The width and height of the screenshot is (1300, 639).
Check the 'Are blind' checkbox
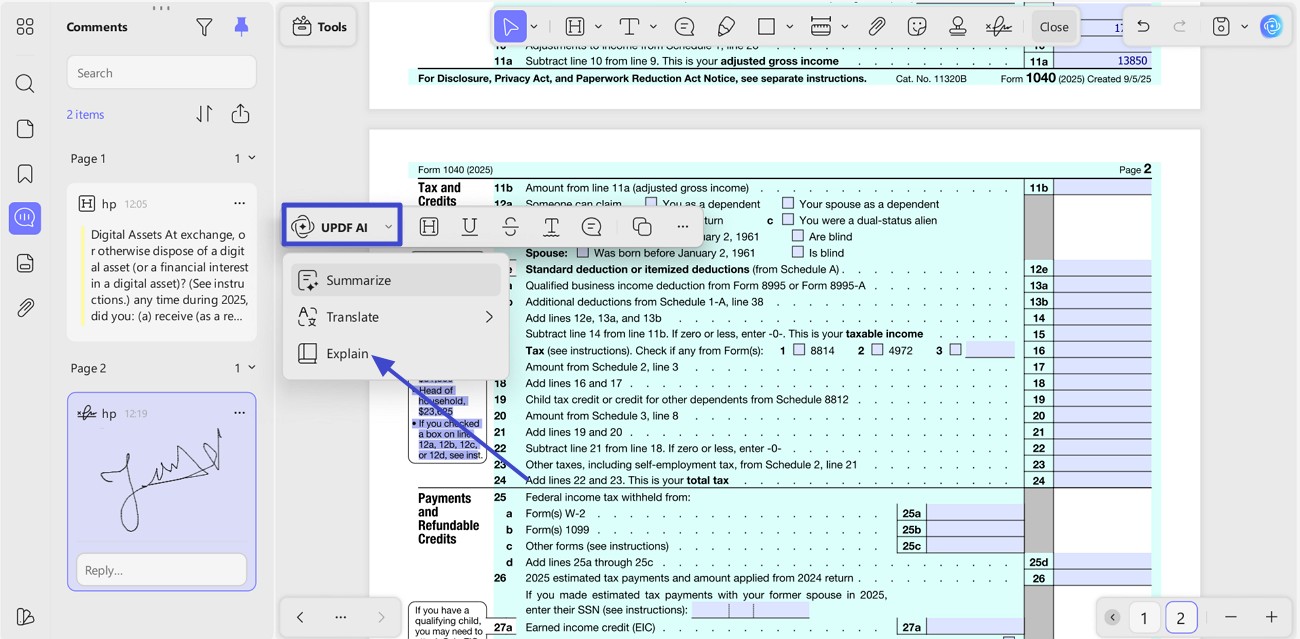click(x=798, y=236)
